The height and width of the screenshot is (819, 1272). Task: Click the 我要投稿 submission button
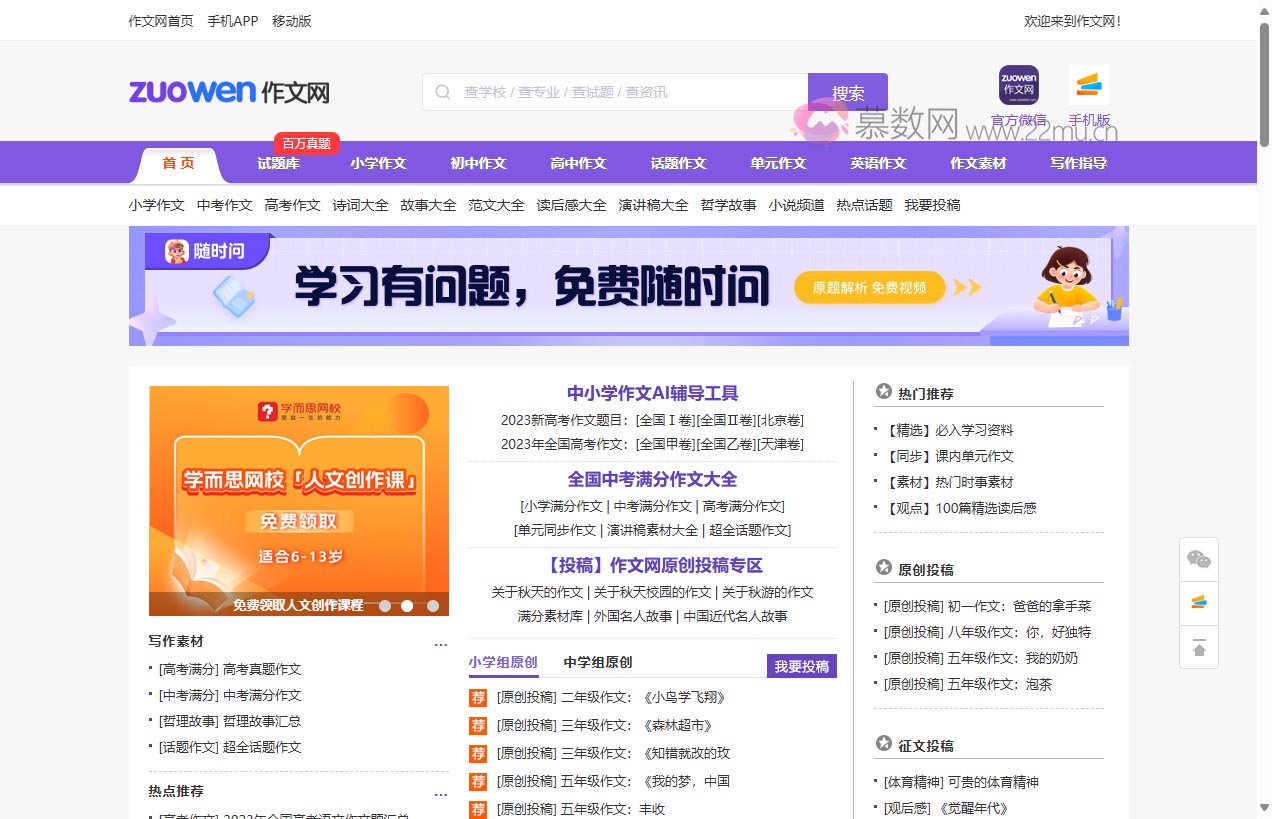801,665
